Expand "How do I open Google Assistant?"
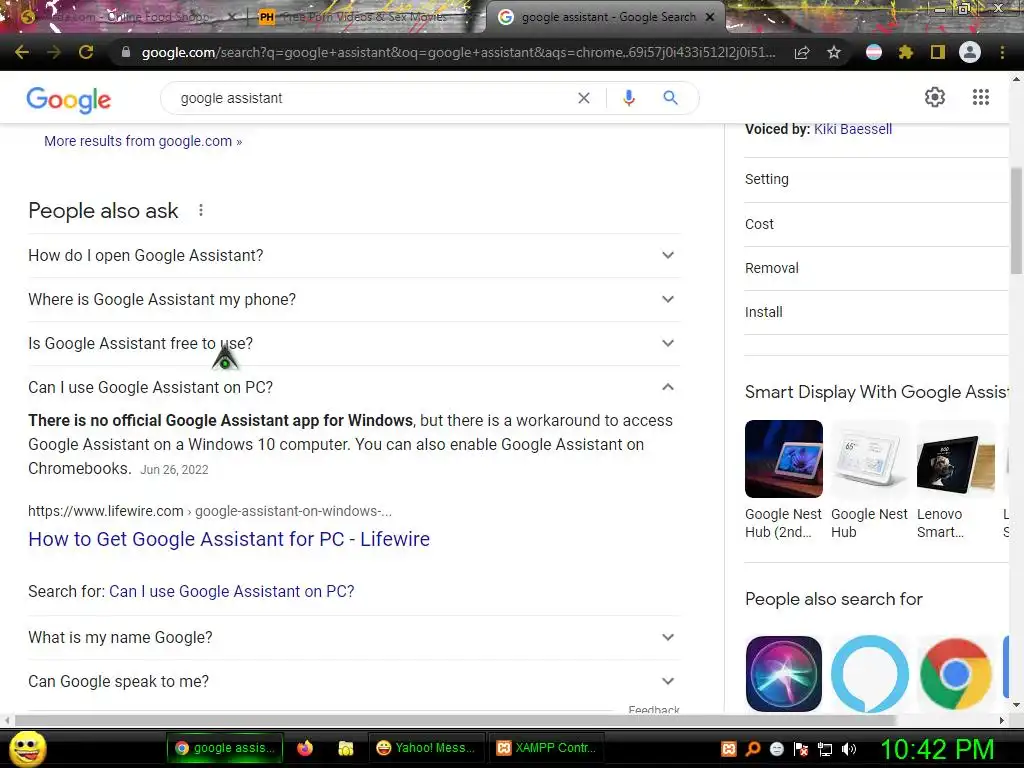 click(x=354, y=255)
